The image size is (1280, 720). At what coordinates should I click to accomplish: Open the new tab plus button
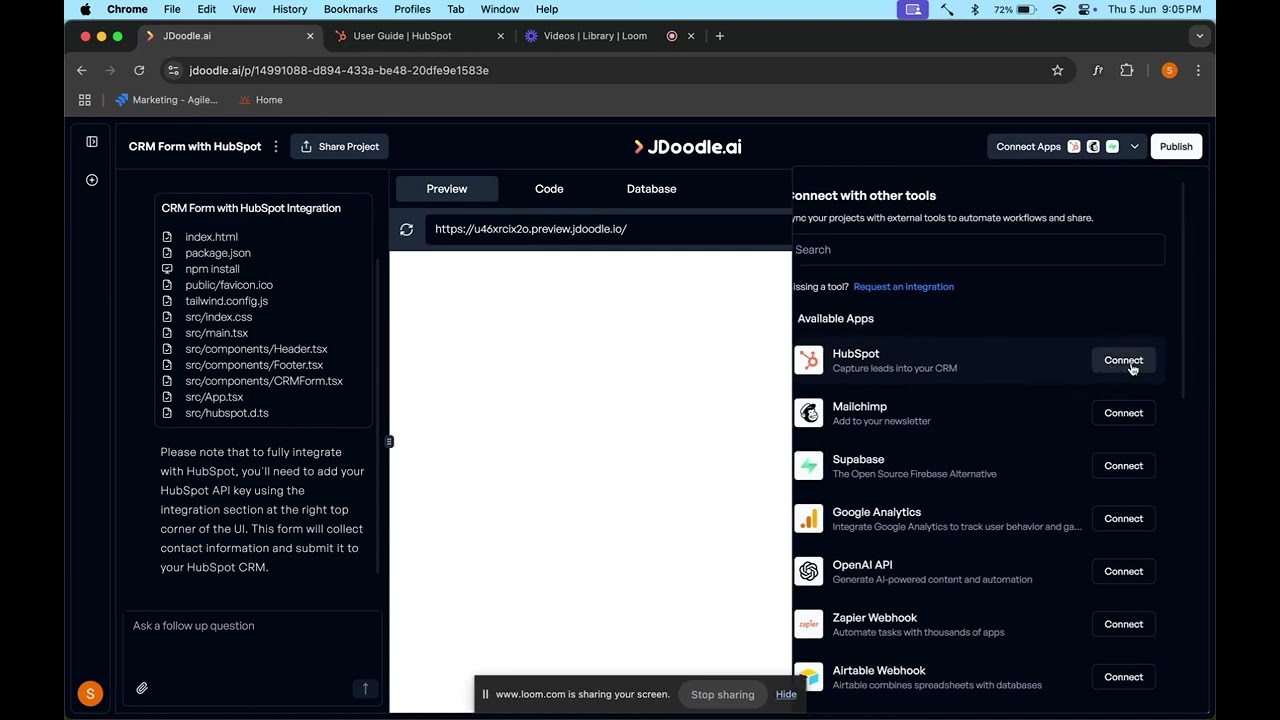(x=719, y=36)
